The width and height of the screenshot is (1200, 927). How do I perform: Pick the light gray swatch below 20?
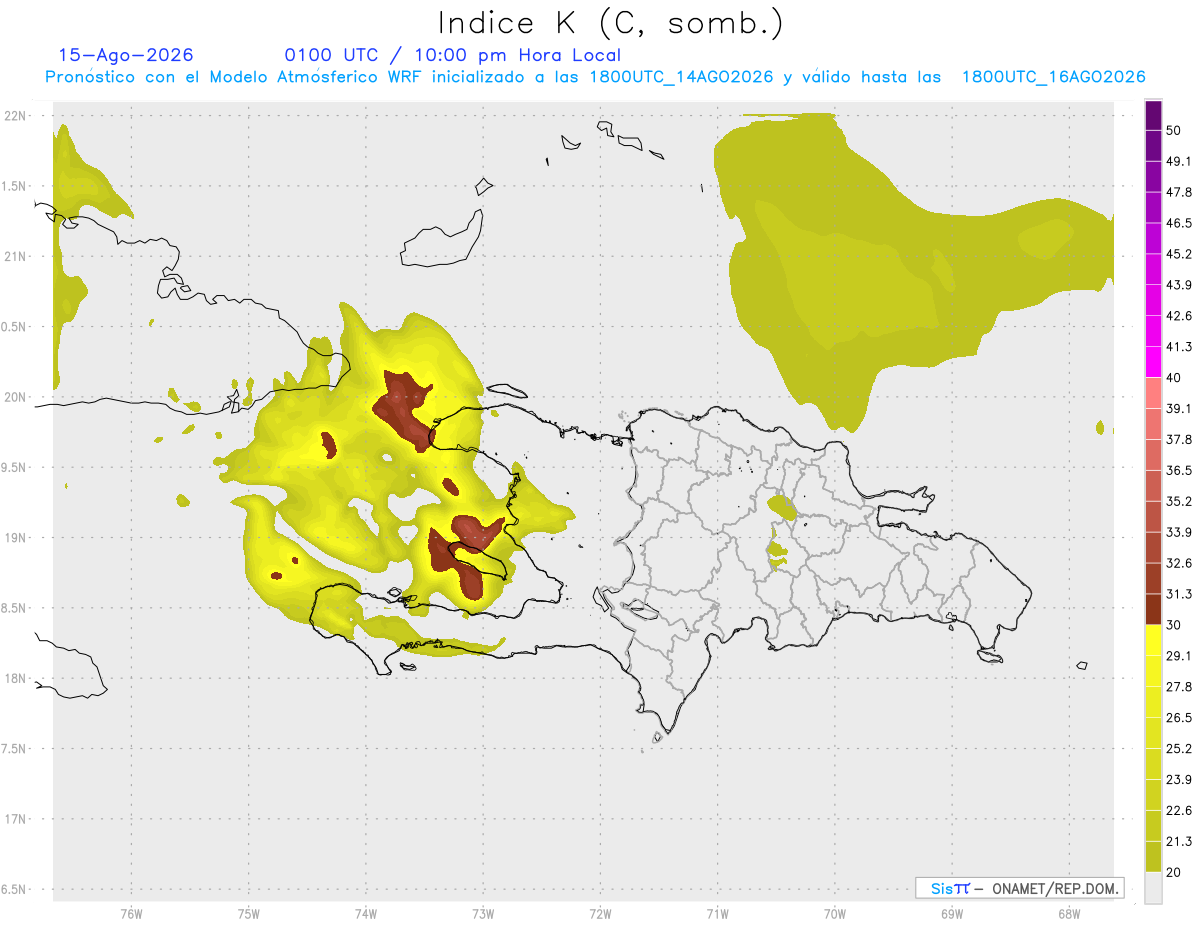click(x=1153, y=888)
